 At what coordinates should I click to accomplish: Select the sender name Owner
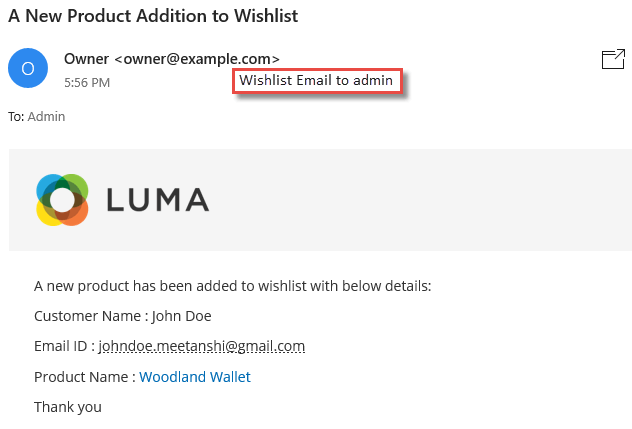pos(86,59)
